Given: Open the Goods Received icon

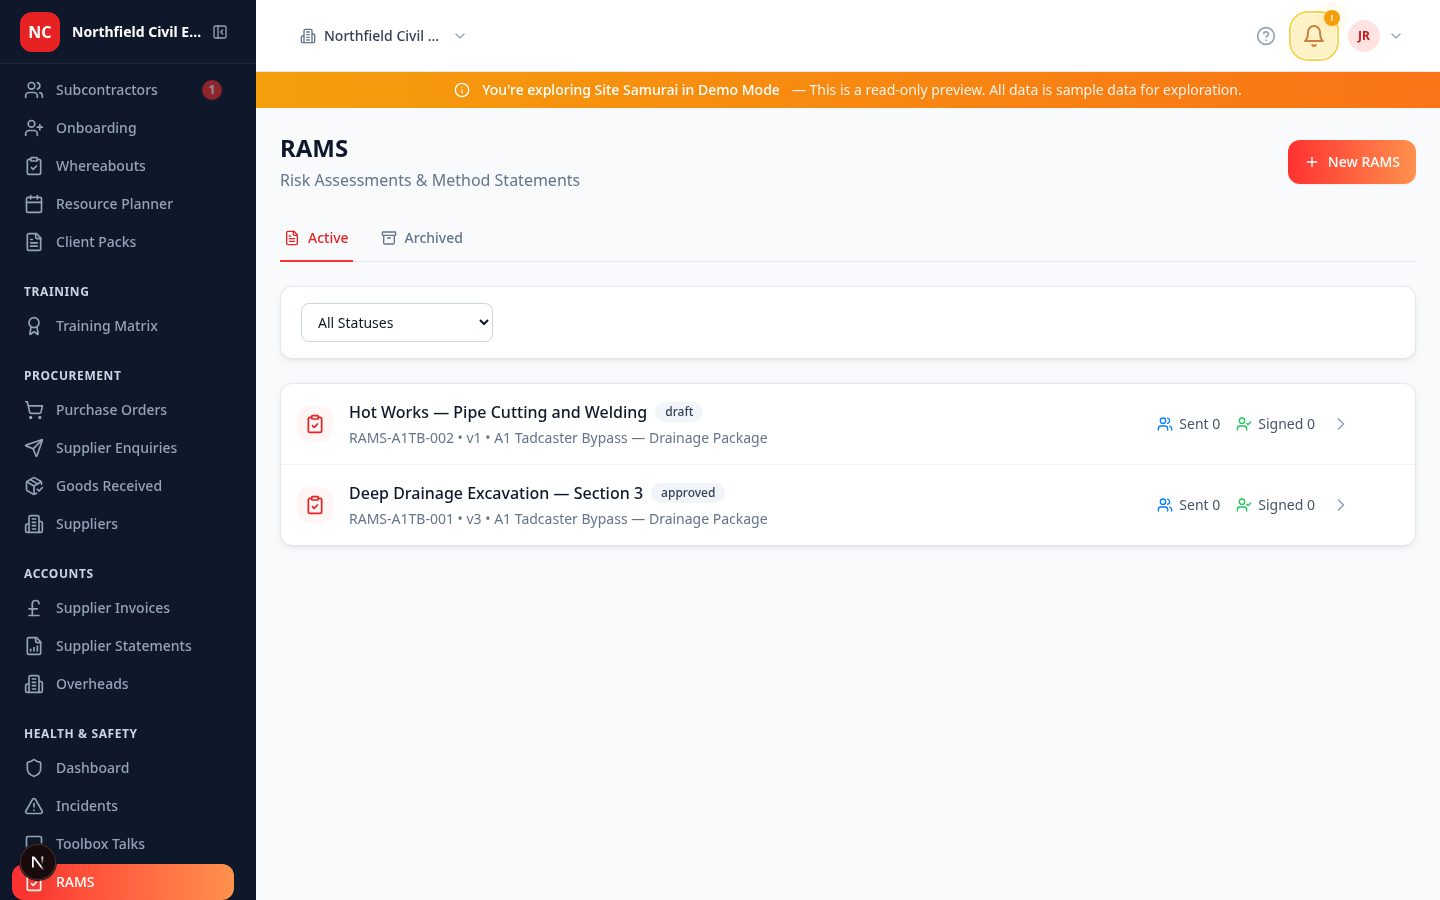Looking at the screenshot, I should coord(34,485).
